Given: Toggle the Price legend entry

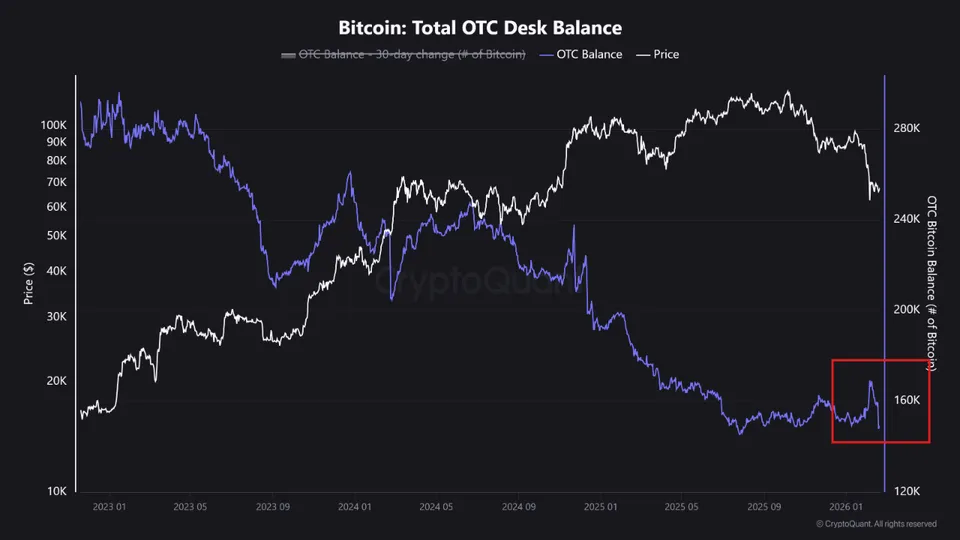Looking at the screenshot, I should pos(658,54).
